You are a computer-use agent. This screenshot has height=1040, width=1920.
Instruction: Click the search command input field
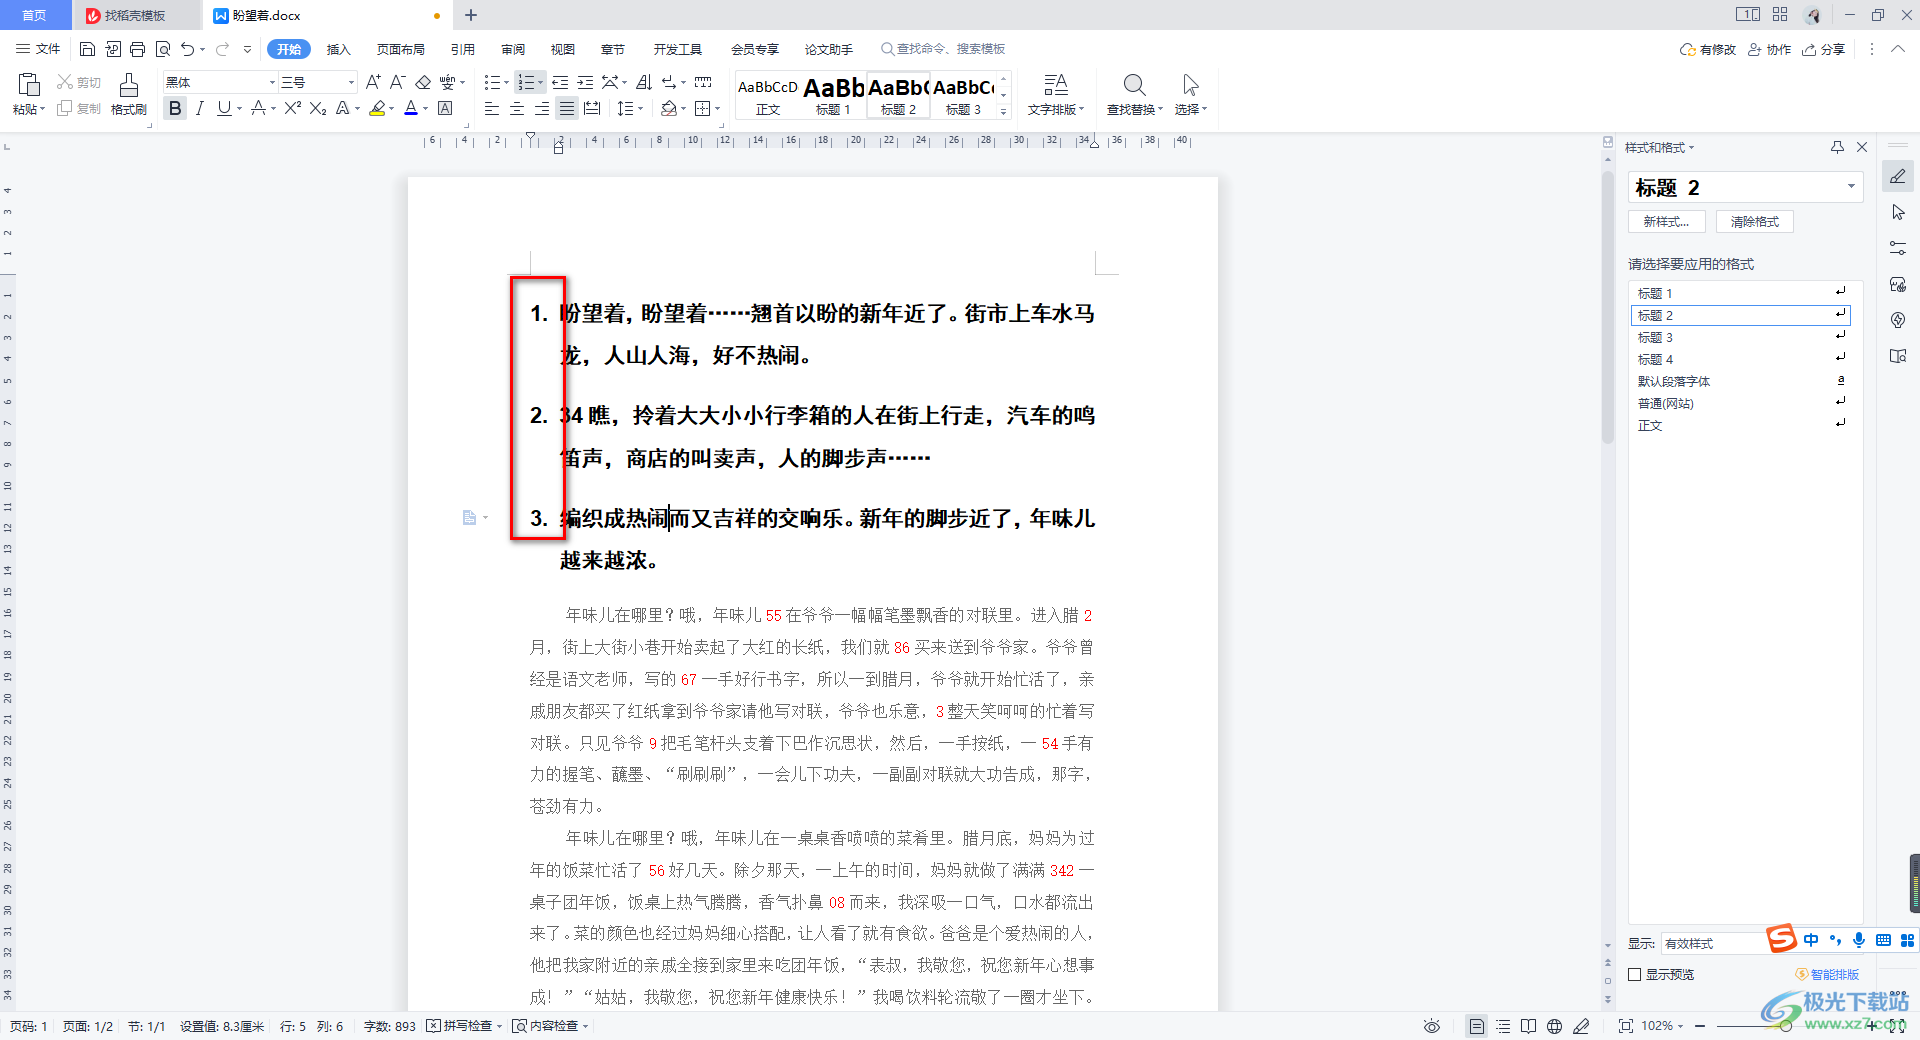click(x=943, y=49)
